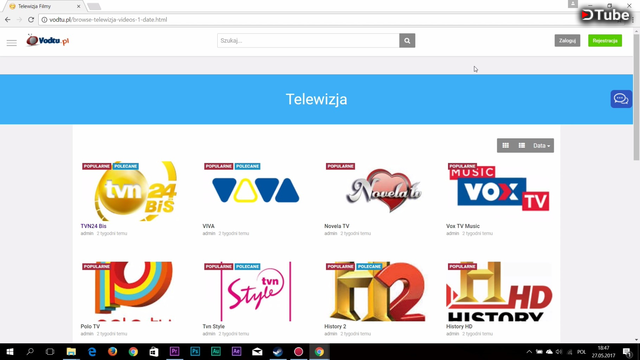Reload the current page
The height and width of the screenshot is (360, 640).
[31, 19]
